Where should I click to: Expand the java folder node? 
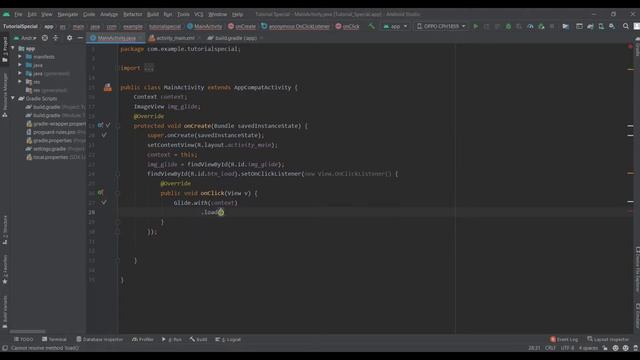coord(20,65)
